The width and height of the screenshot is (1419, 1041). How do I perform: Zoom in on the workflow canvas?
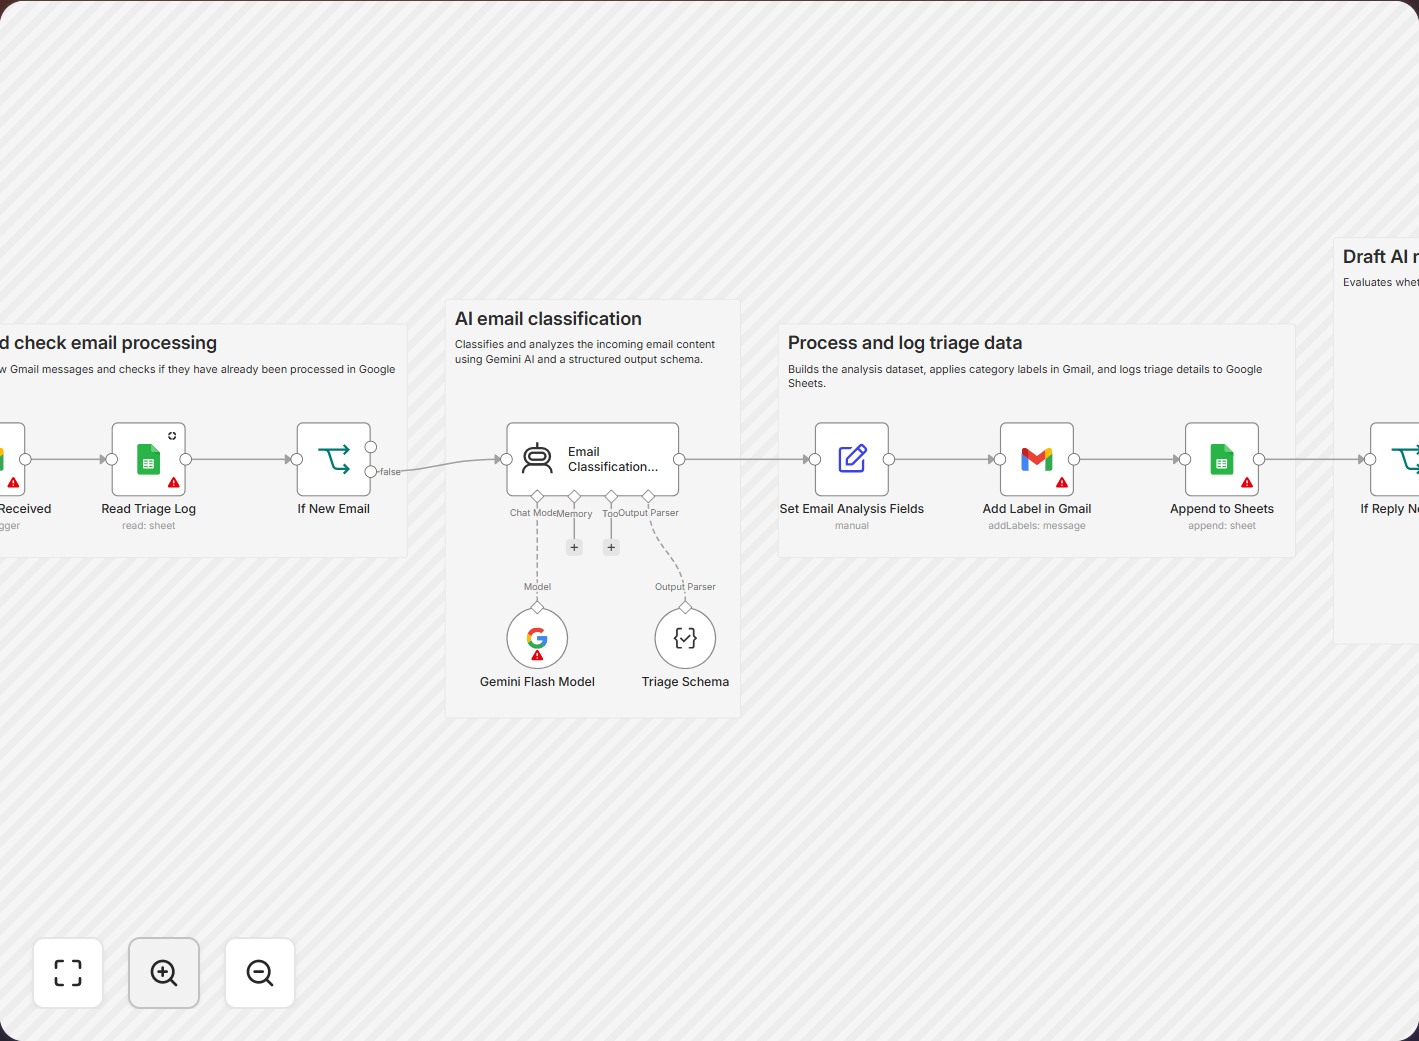coord(164,973)
